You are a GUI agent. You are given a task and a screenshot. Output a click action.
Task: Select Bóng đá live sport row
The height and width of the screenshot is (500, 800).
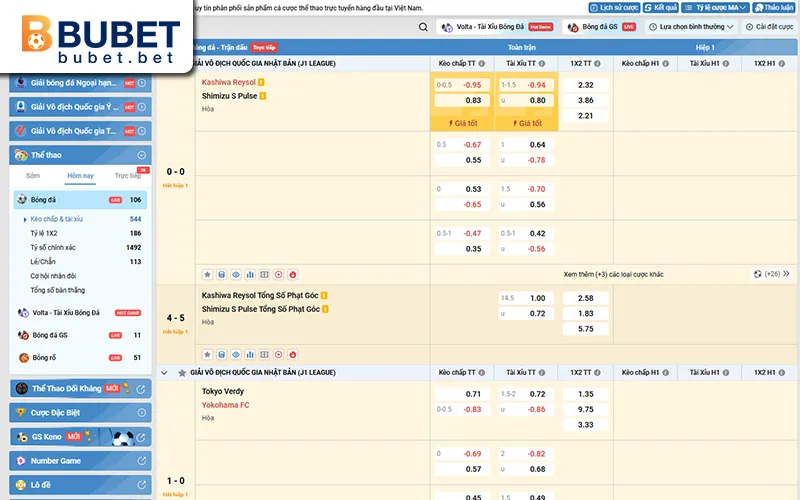tap(80, 200)
